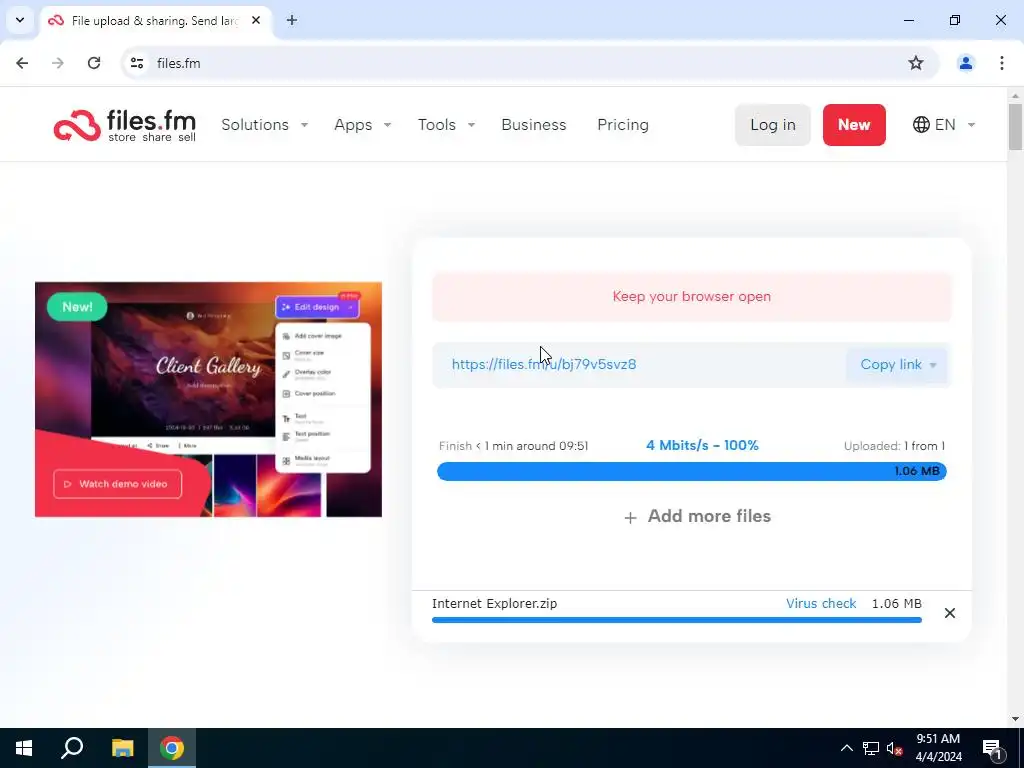The height and width of the screenshot is (768, 1024).
Task: Open the Windows Start menu
Action: [x=24, y=748]
